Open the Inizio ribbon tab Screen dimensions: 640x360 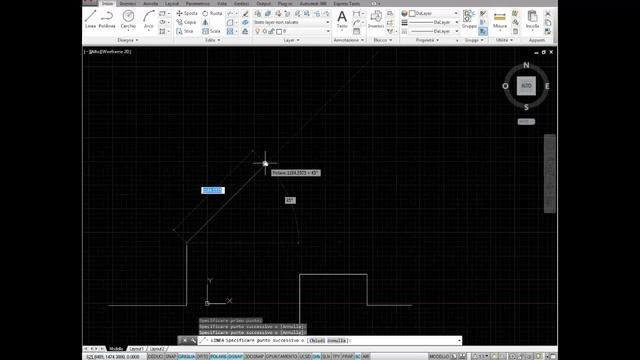pyautogui.click(x=107, y=4)
